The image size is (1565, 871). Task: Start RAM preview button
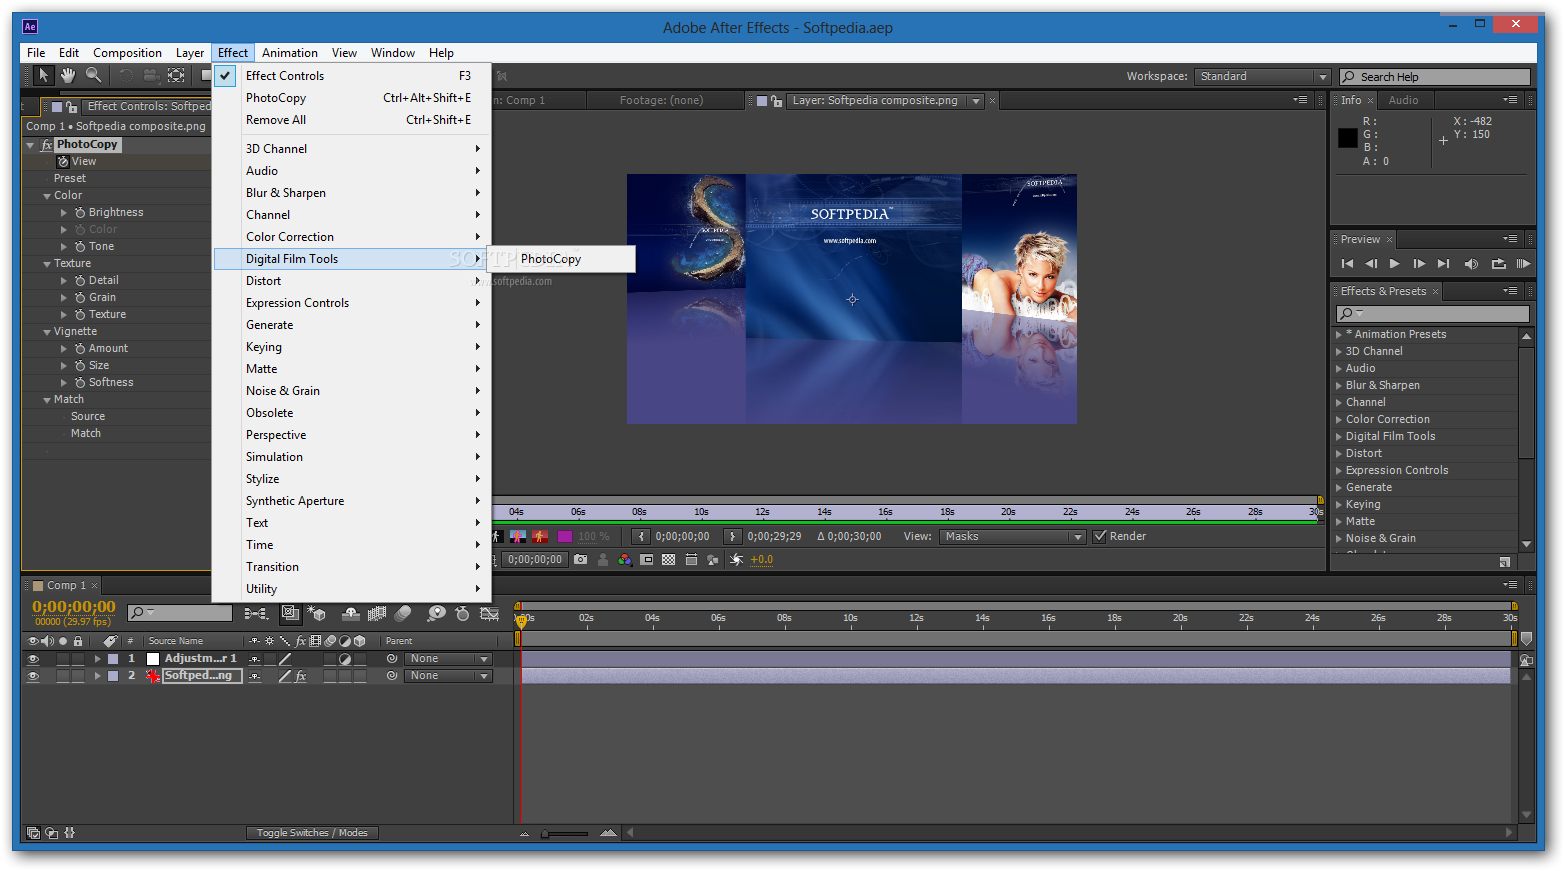click(1523, 264)
